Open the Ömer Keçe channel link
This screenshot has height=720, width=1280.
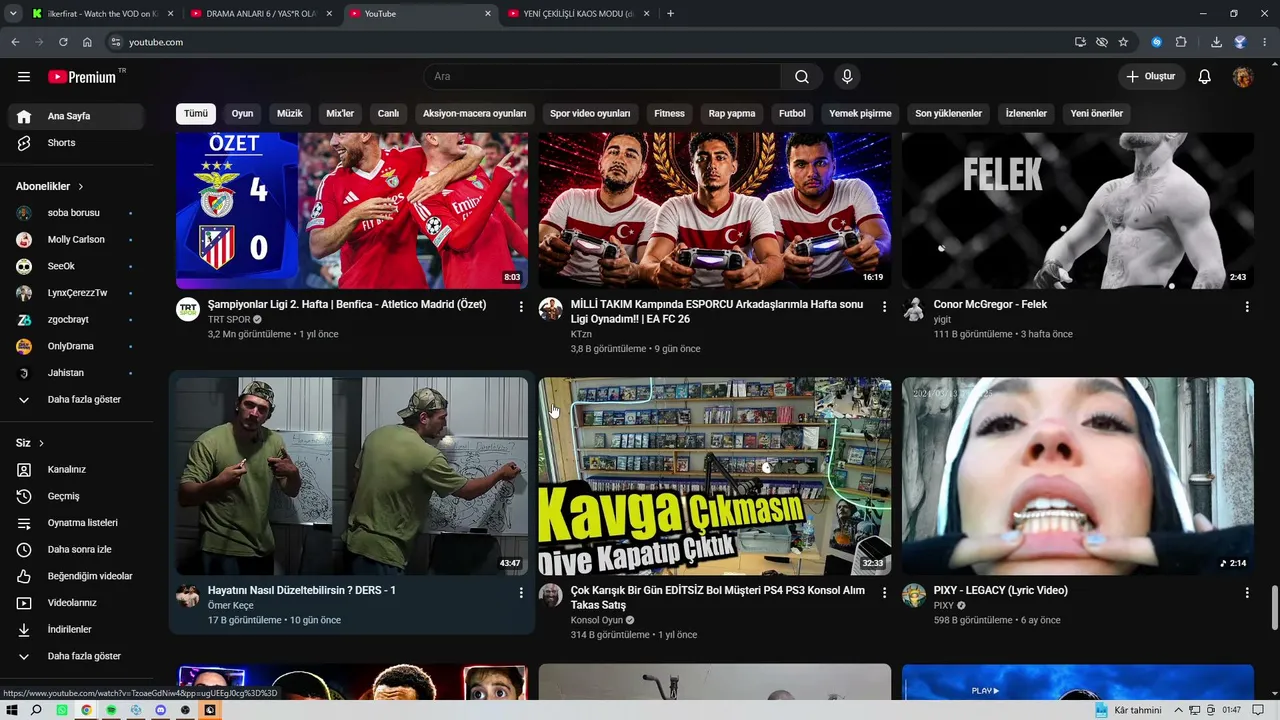(231, 606)
